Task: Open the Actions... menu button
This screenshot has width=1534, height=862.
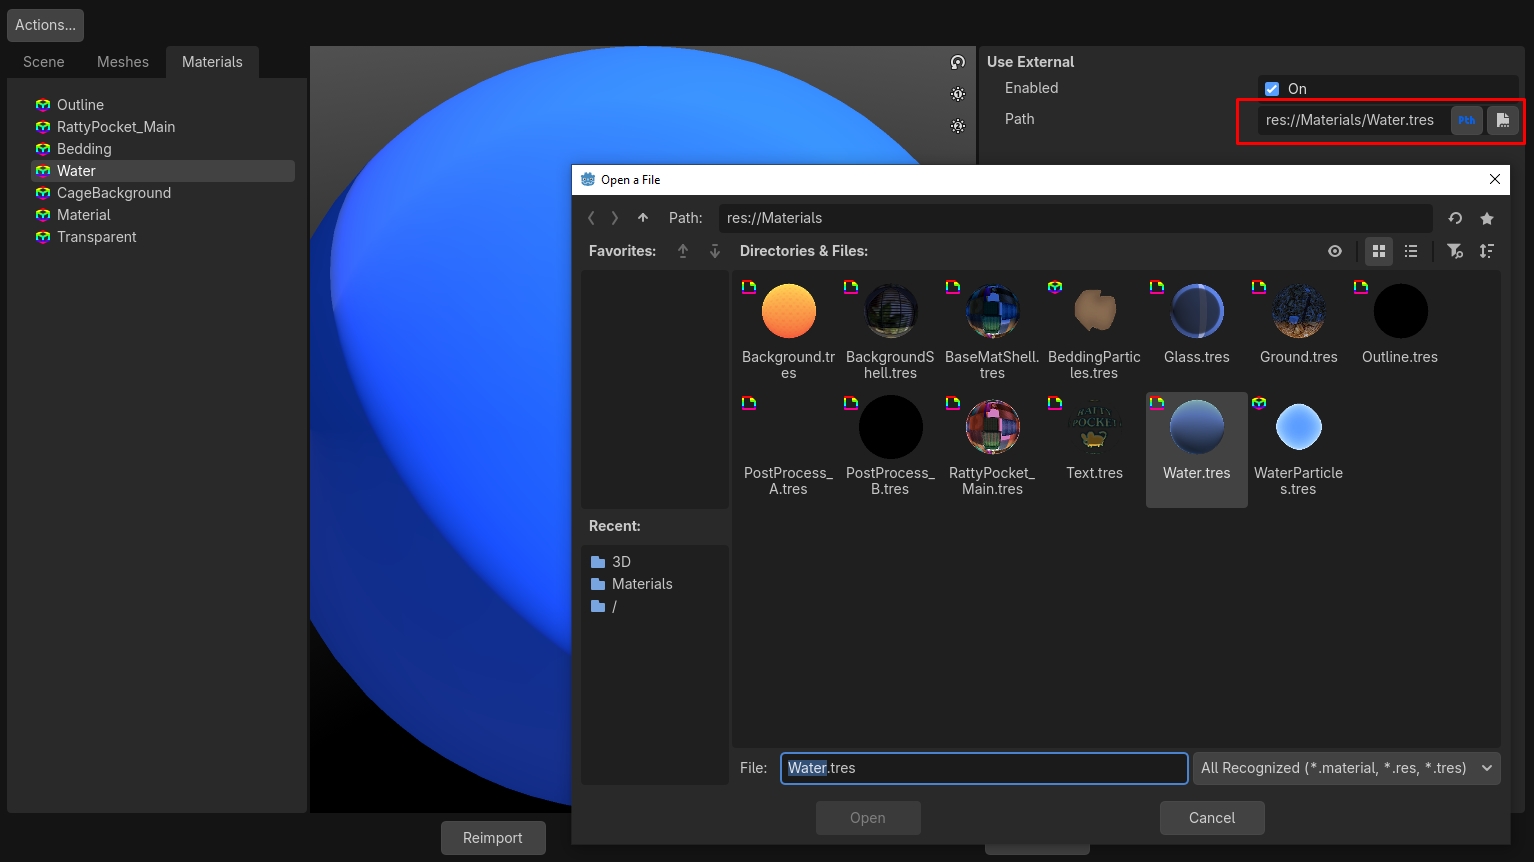Action: pos(45,25)
